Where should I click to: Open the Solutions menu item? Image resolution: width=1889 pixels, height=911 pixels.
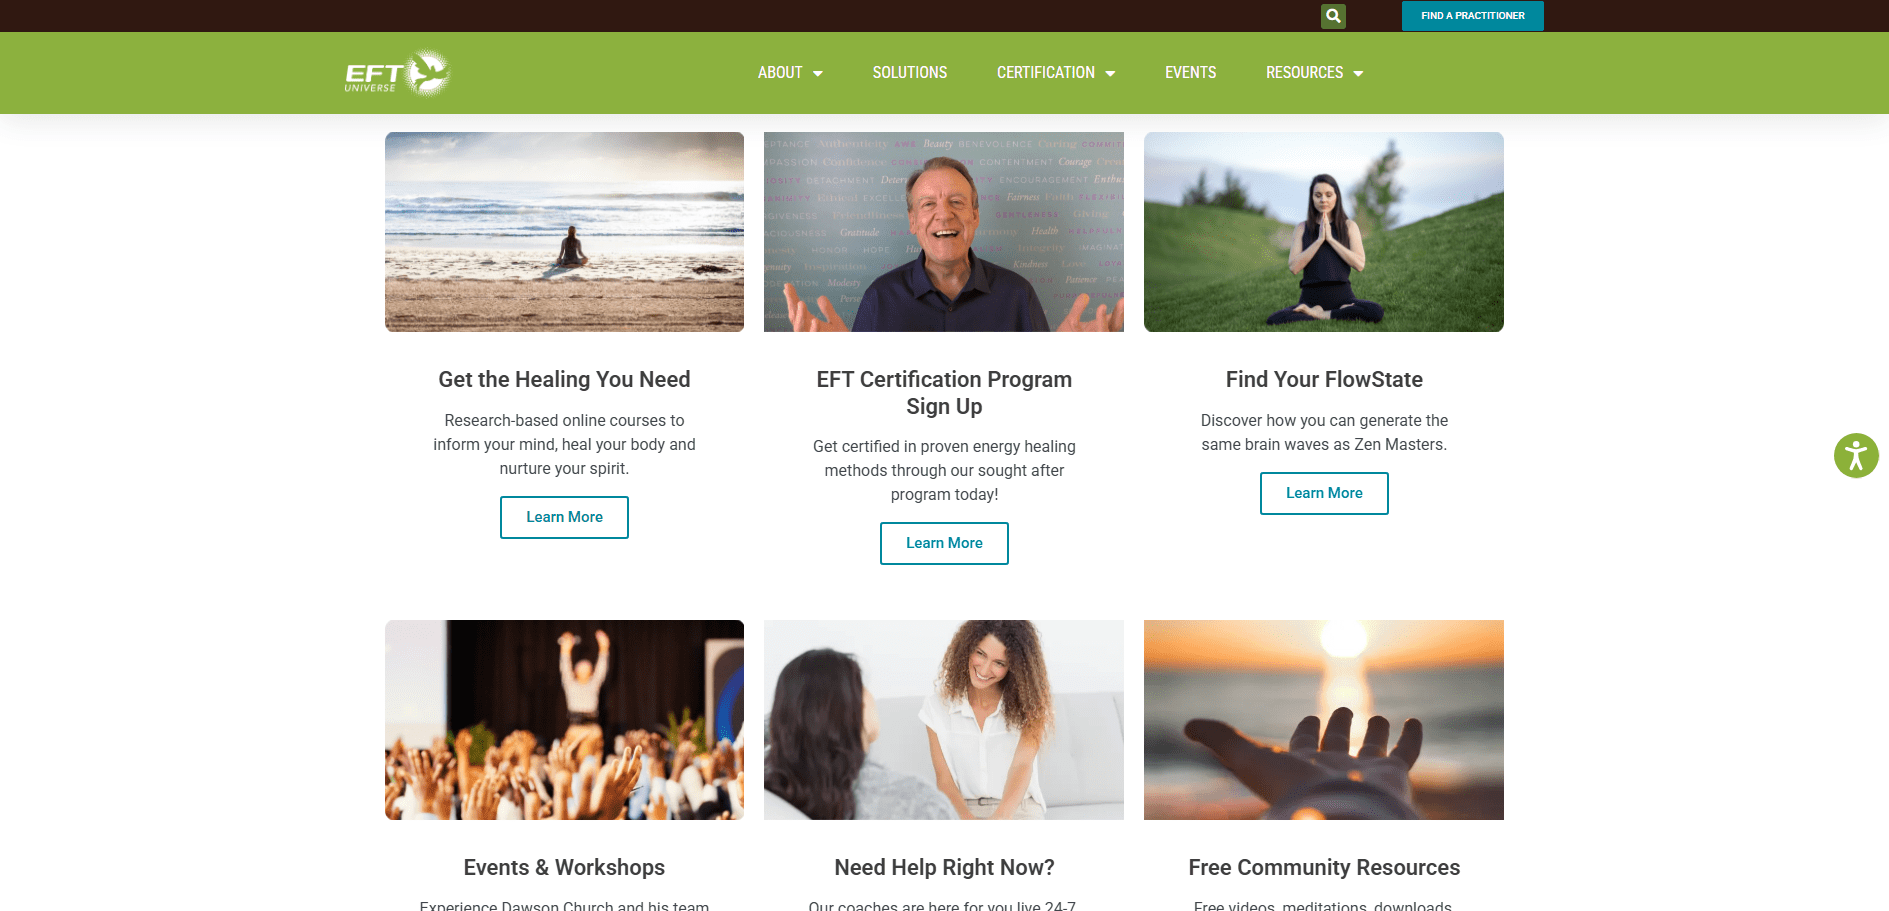click(x=910, y=73)
